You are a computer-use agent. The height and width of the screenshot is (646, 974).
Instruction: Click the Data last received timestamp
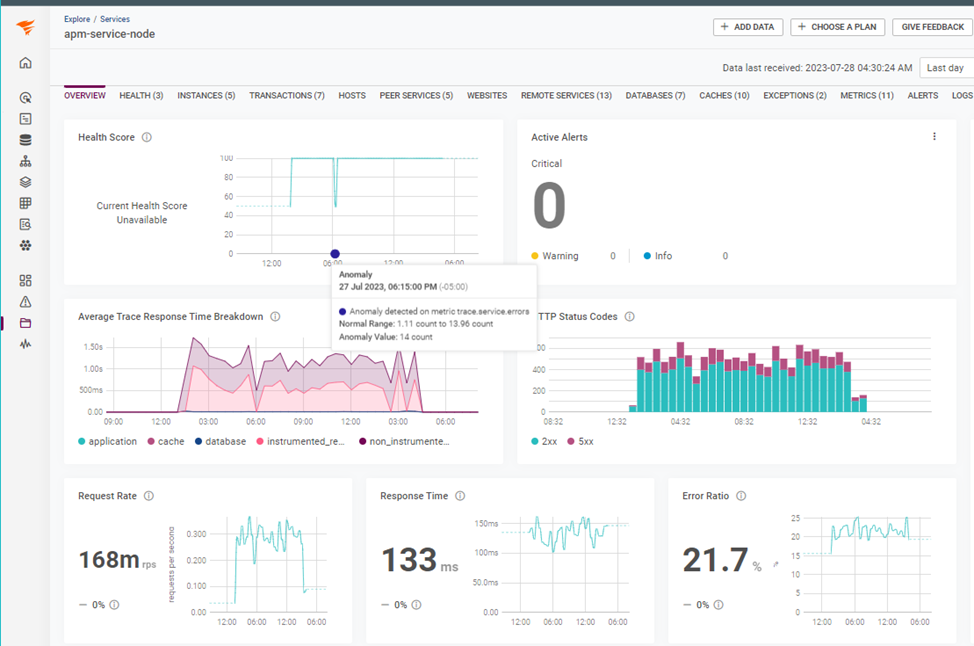coord(817,68)
